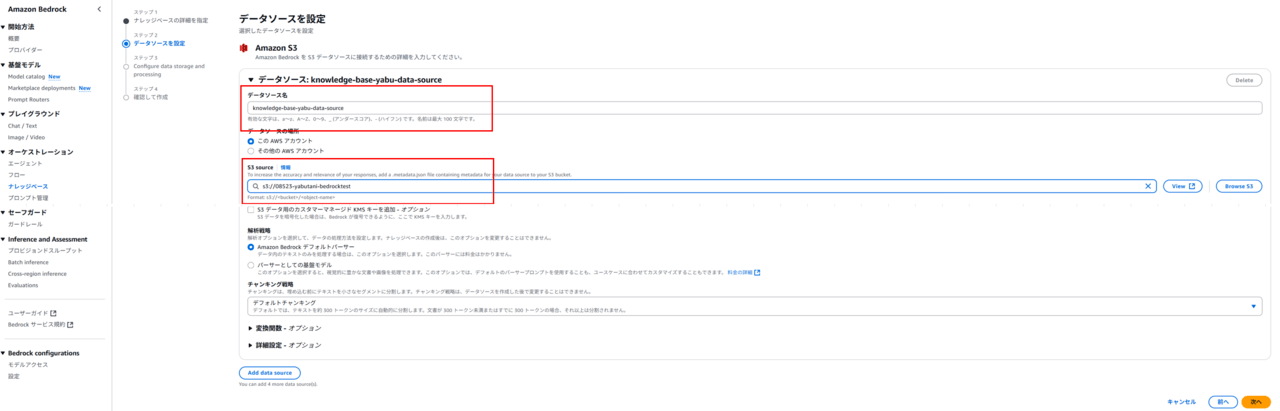Open フロー in the sidebar
This screenshot has width=1280, height=411.
click(15, 175)
